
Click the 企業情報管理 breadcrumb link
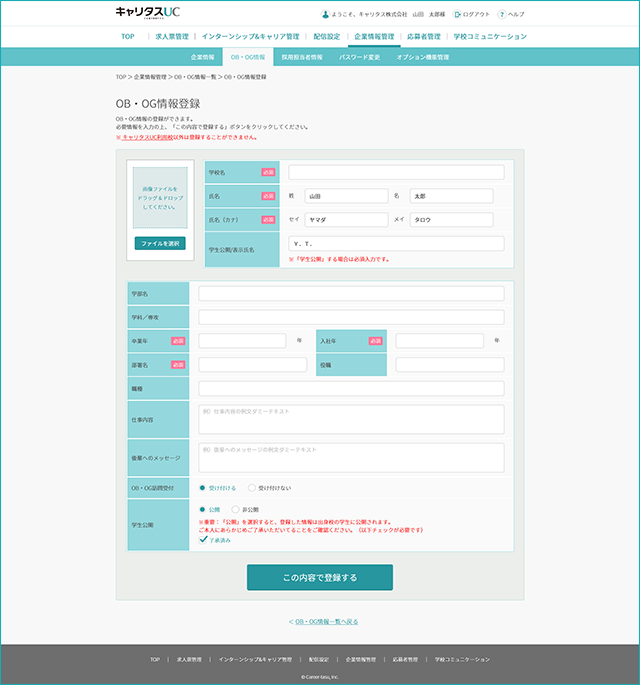[x=150, y=77]
